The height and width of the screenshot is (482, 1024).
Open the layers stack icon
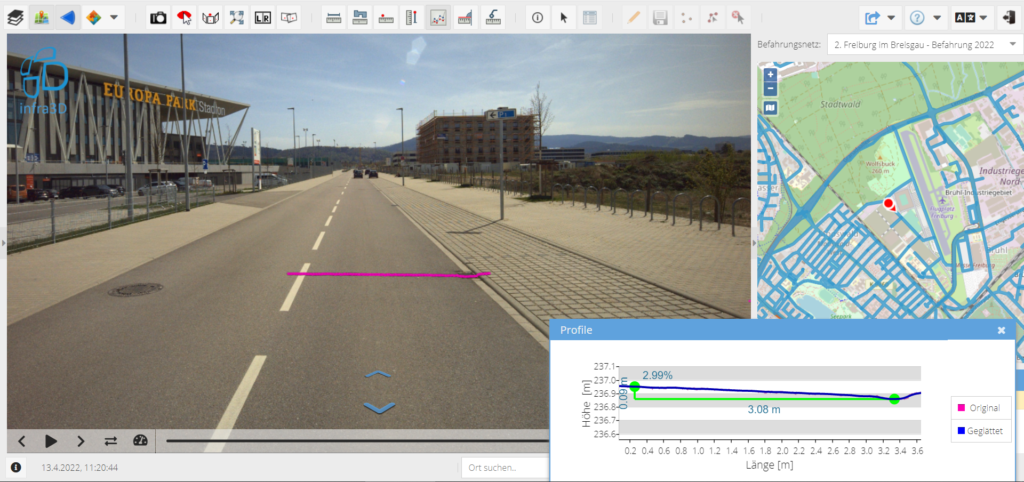coord(16,18)
